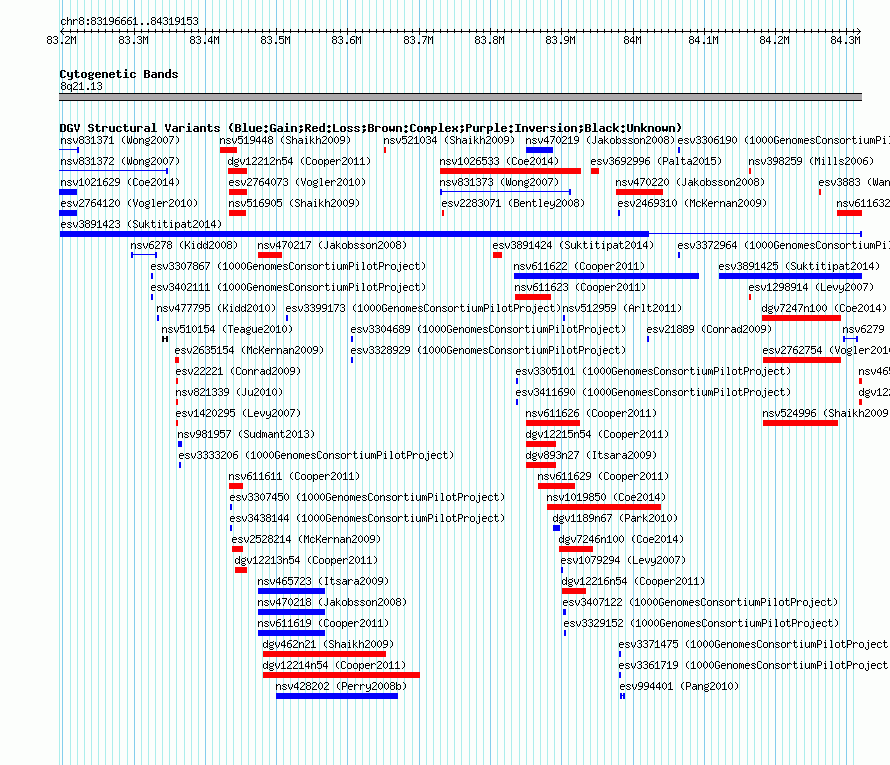Click the chr8:83196661..84319153 coordinate text
Viewport: 890px width, 765px height.
tap(129, 21)
